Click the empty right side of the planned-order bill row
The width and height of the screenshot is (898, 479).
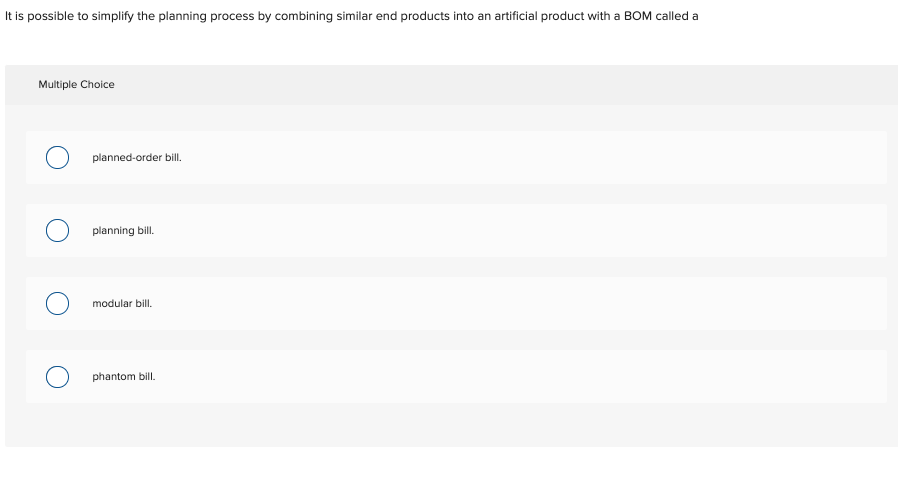(600, 158)
